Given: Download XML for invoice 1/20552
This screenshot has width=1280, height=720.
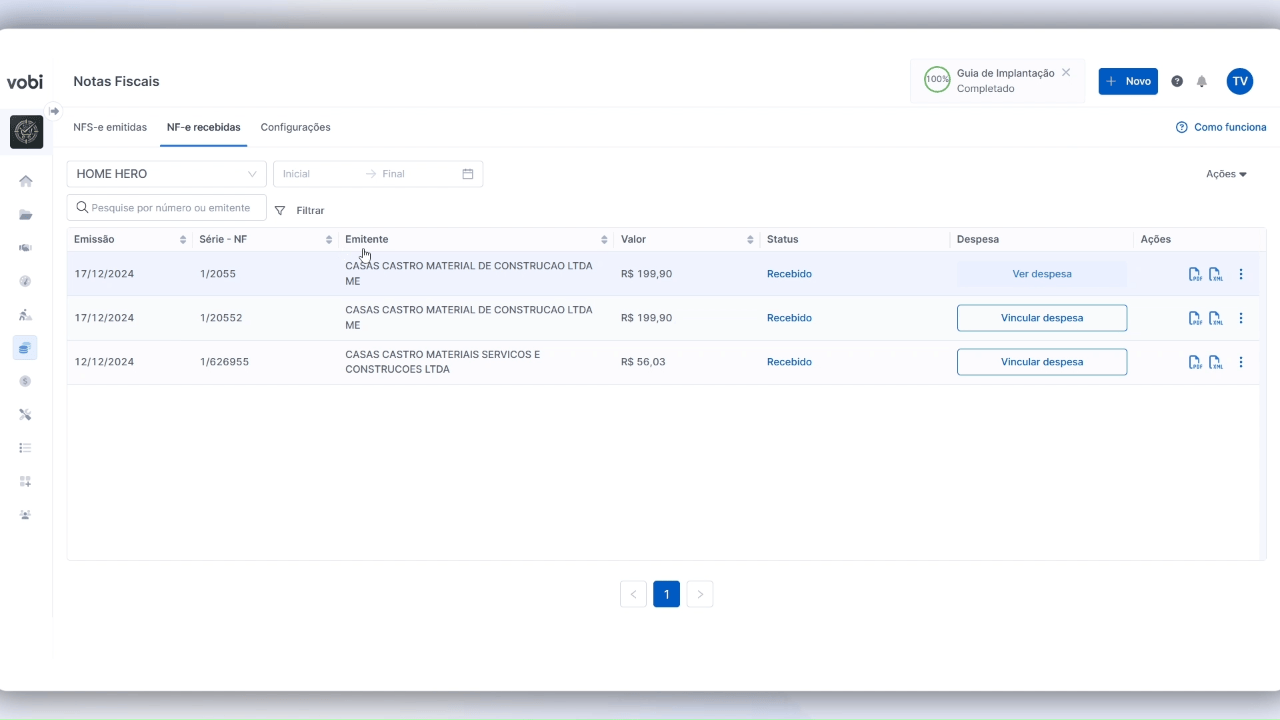Looking at the screenshot, I should (1216, 318).
